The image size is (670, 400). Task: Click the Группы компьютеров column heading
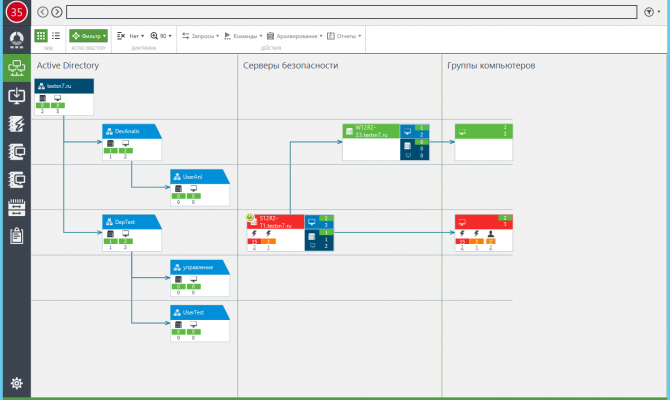pos(491,65)
